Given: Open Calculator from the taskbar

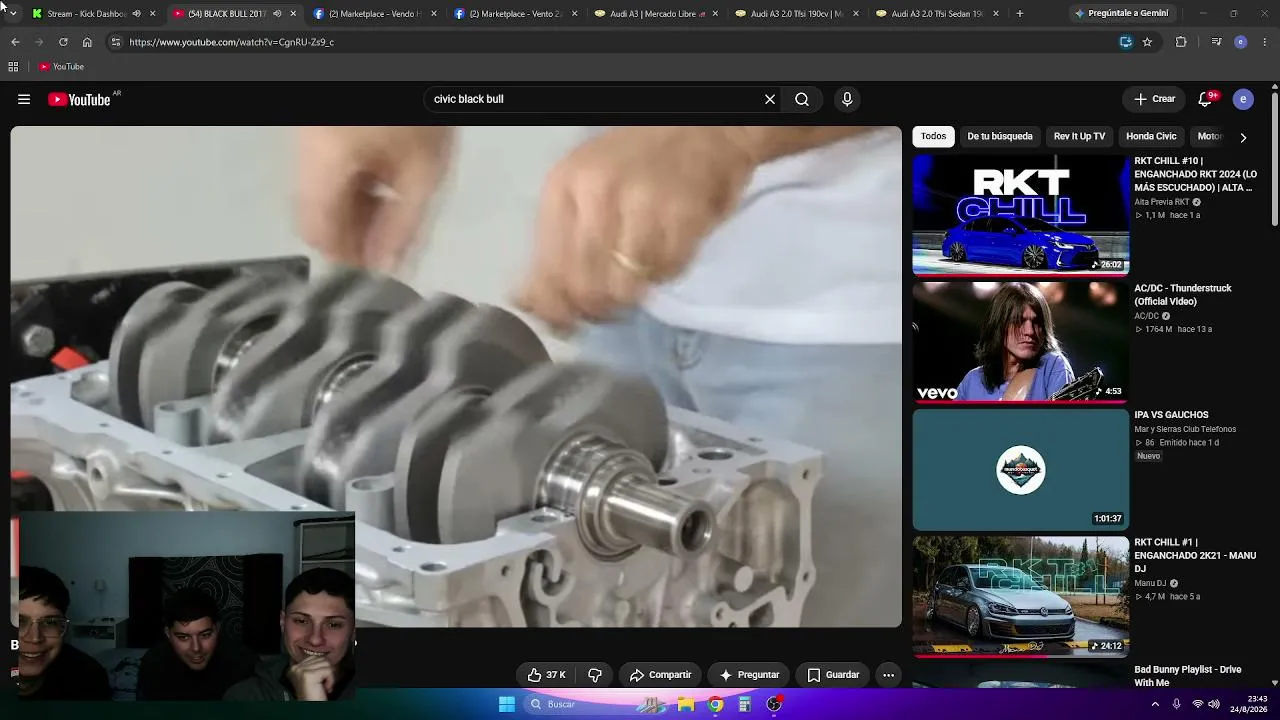Looking at the screenshot, I should 744,704.
